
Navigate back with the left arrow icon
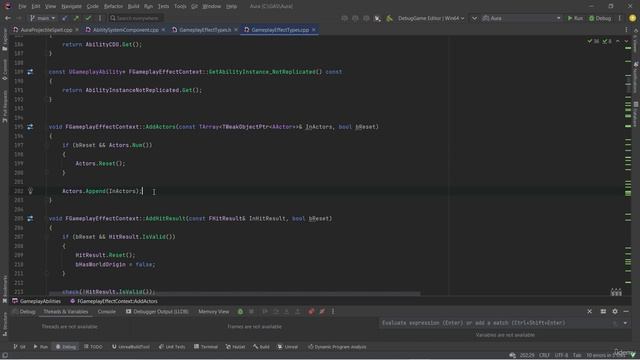pyautogui.click(x=8, y=18)
